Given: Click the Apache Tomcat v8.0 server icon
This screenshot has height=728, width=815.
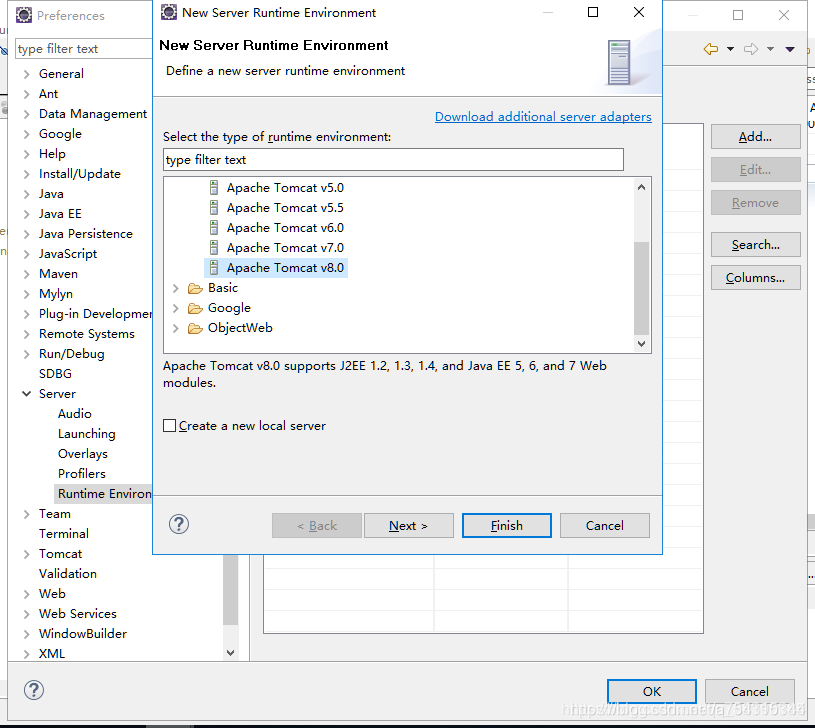Looking at the screenshot, I should [x=214, y=268].
